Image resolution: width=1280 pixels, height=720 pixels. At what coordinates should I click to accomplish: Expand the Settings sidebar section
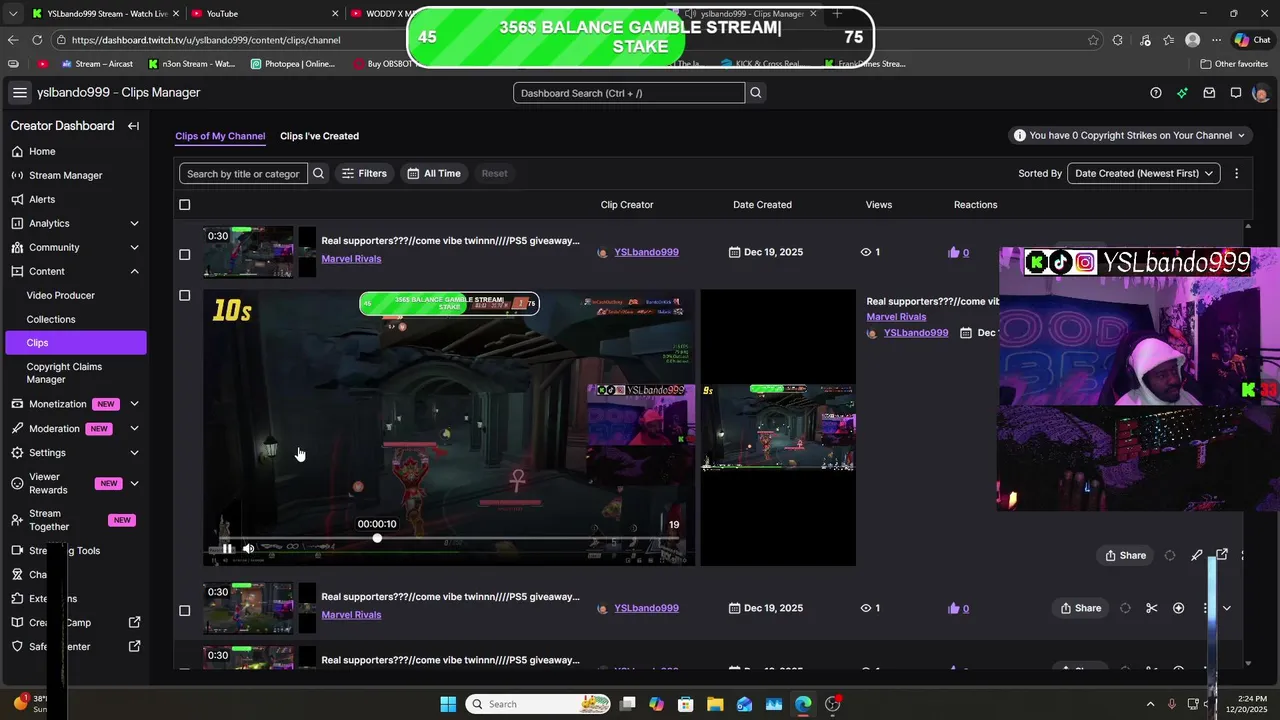click(x=134, y=452)
